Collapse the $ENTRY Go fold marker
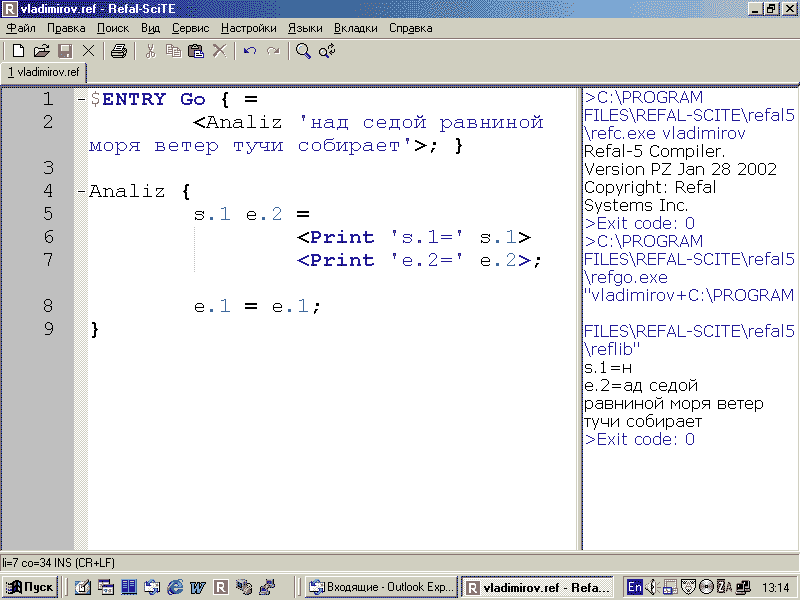 81,99
